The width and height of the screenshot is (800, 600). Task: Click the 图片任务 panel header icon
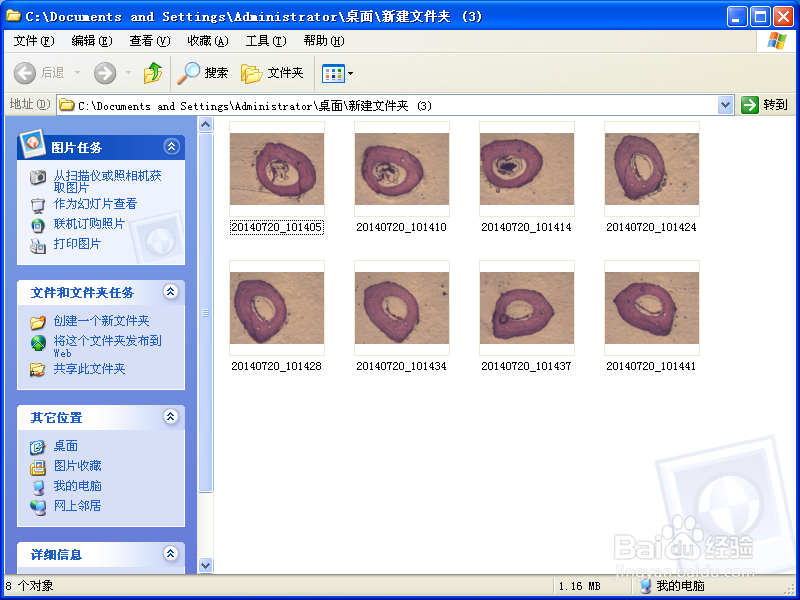point(33,144)
